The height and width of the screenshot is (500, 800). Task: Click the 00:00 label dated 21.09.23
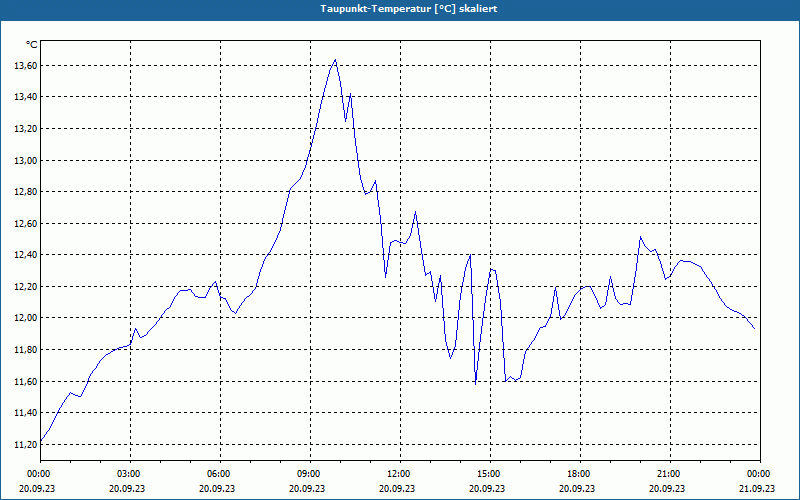tap(760, 474)
